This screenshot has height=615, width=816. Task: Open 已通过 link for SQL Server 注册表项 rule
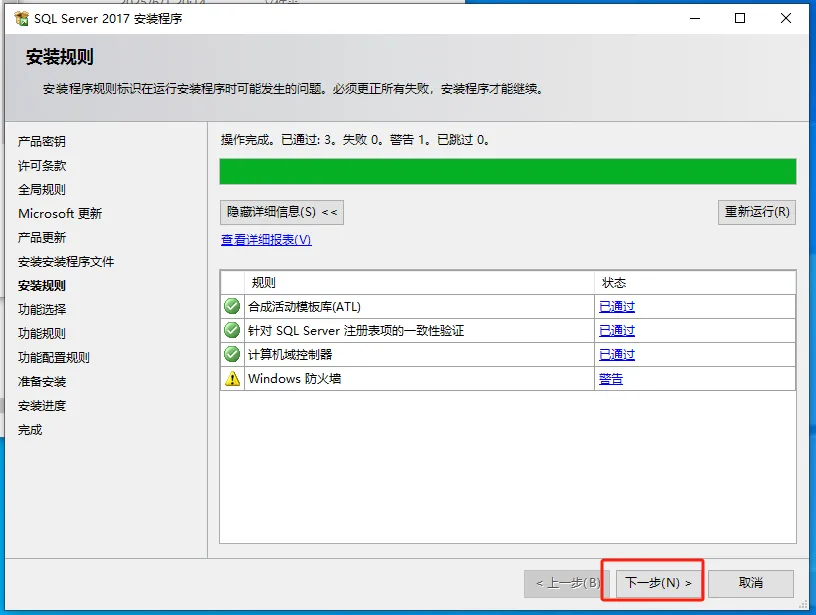click(617, 330)
